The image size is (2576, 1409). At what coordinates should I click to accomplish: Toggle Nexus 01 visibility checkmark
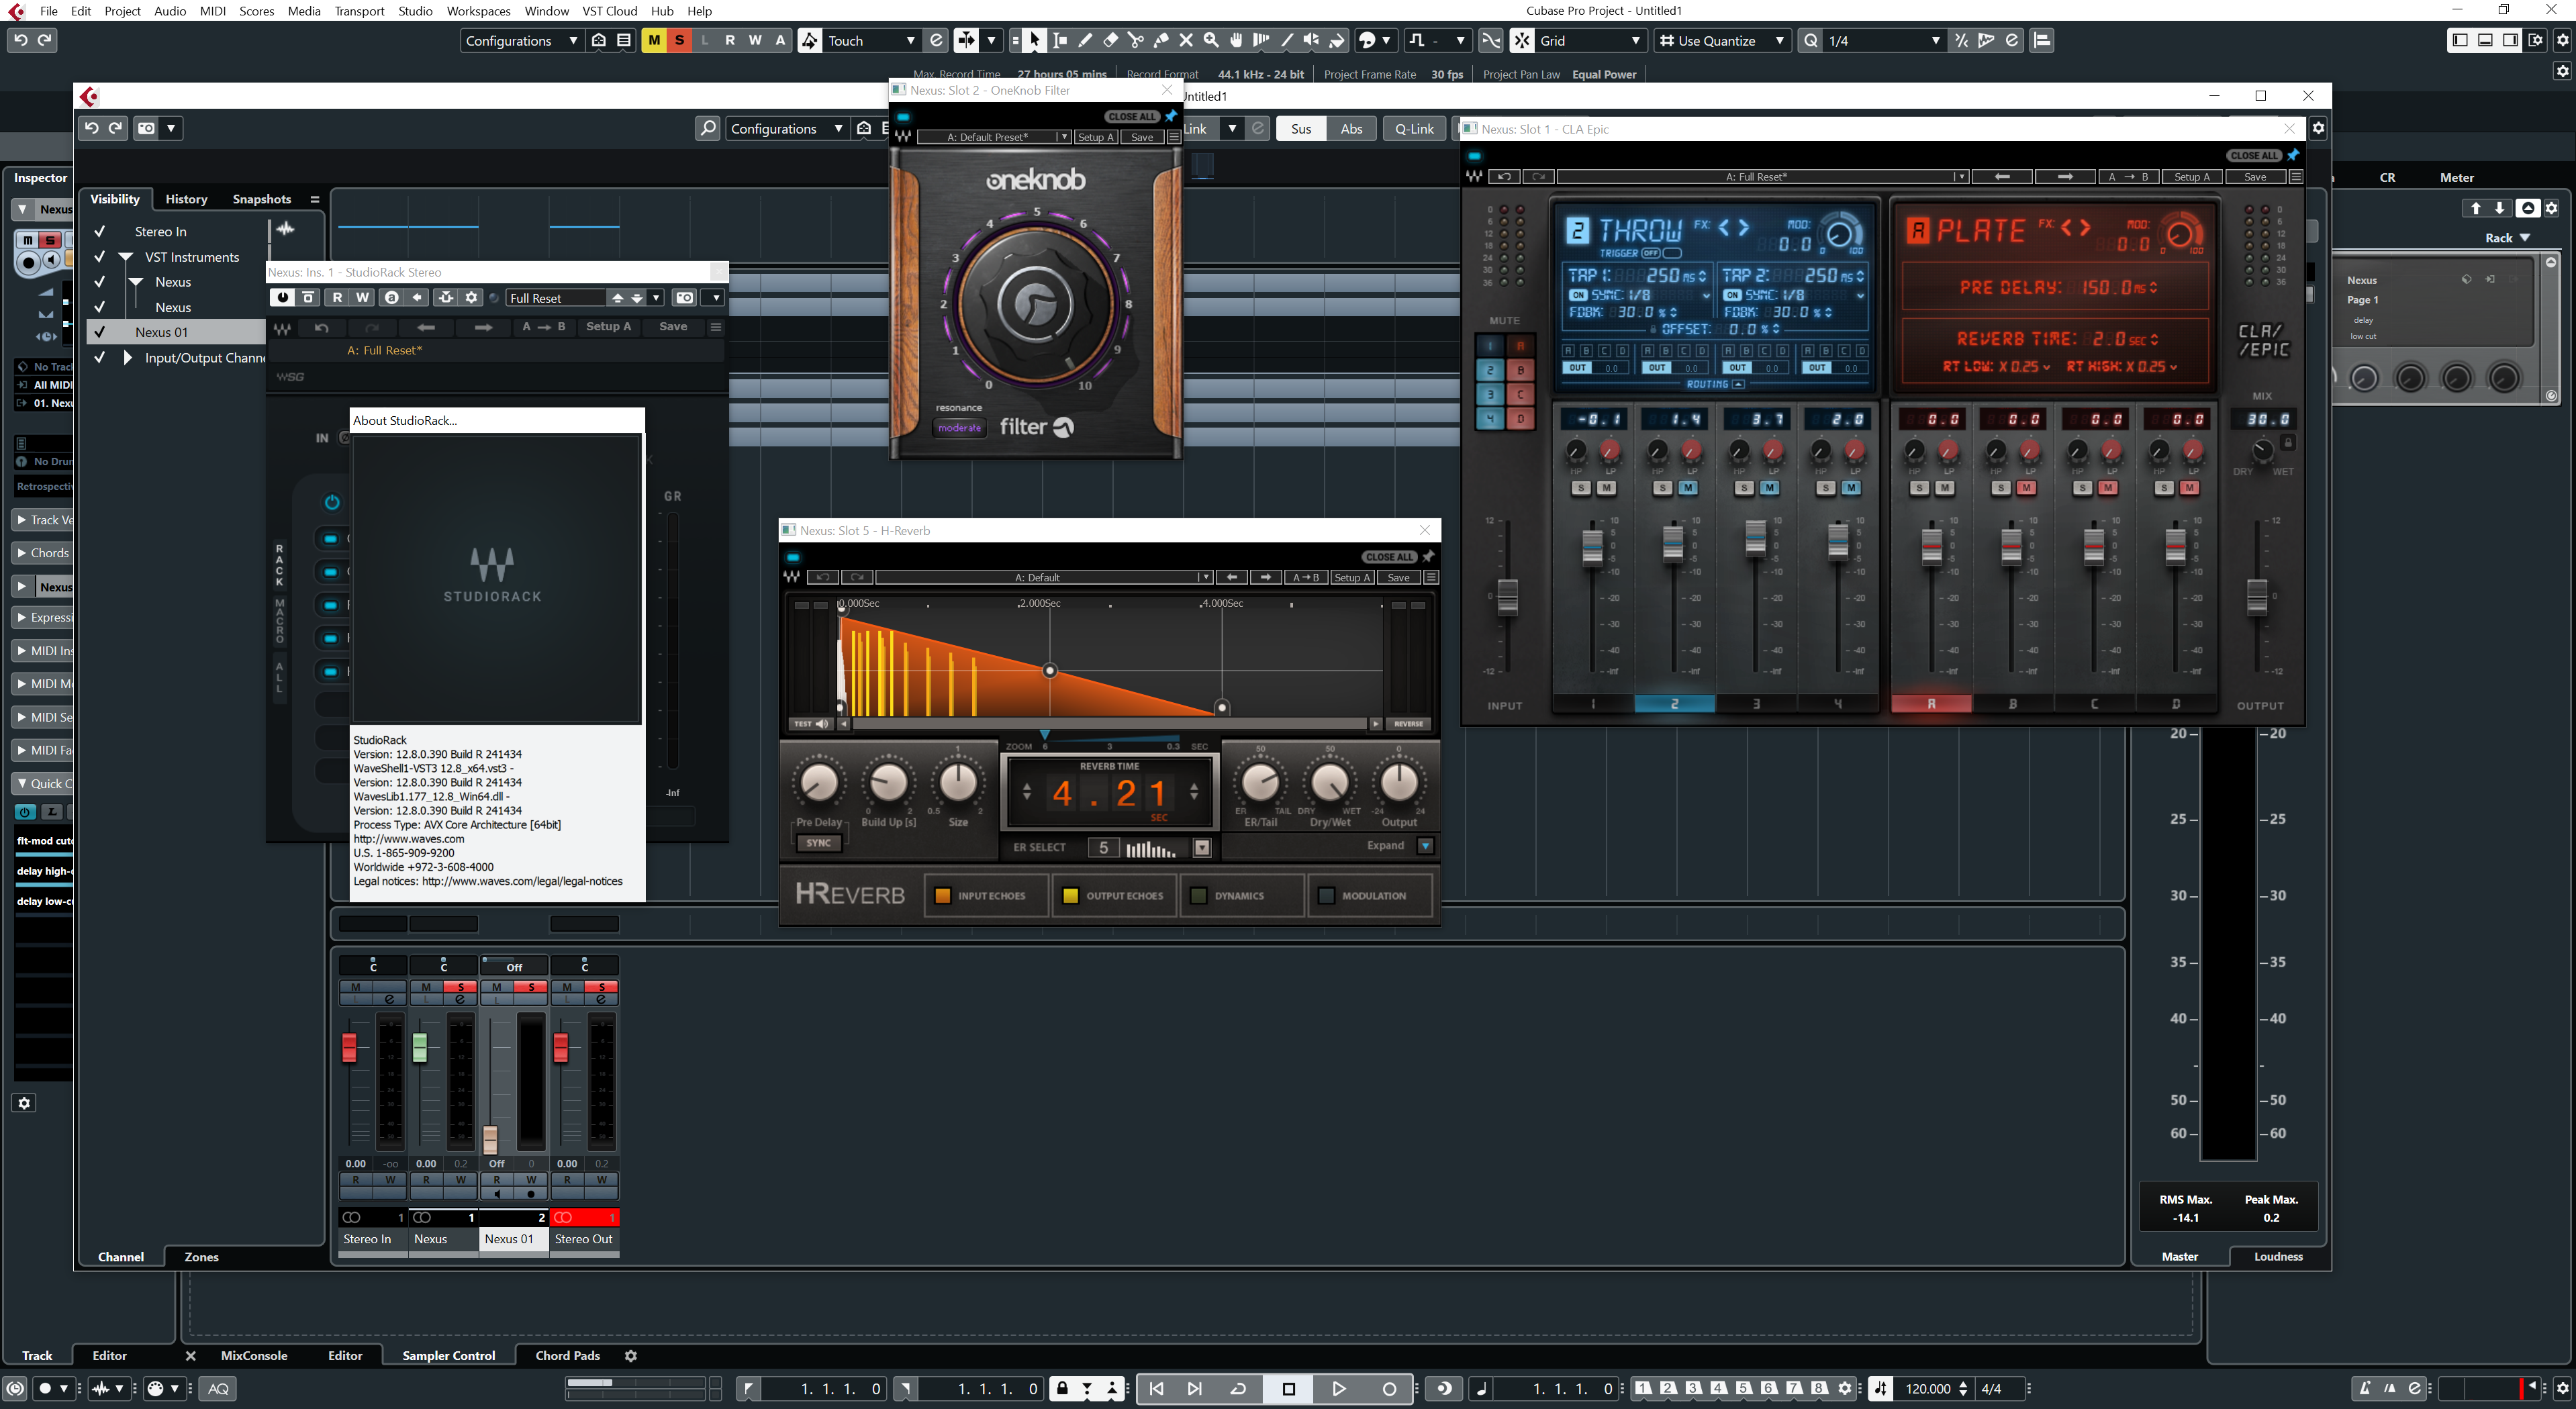(x=100, y=332)
